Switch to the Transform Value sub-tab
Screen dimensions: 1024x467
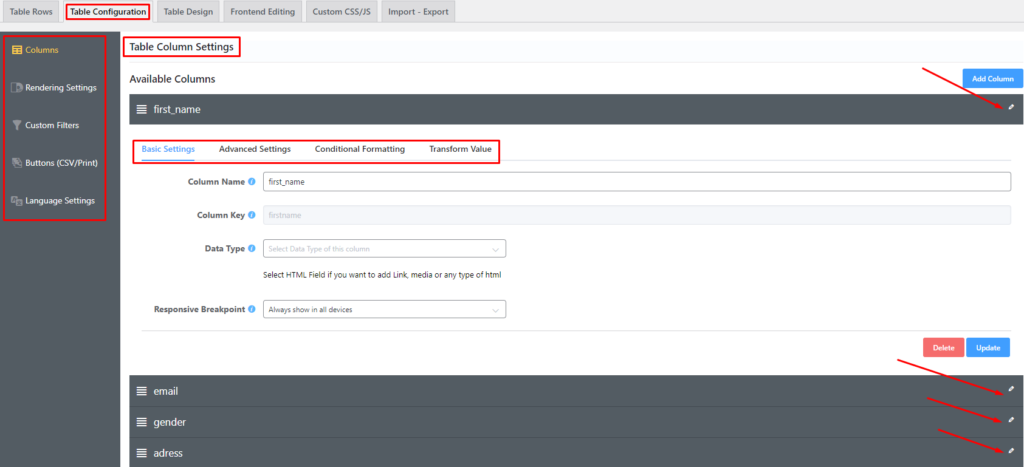click(x=460, y=150)
